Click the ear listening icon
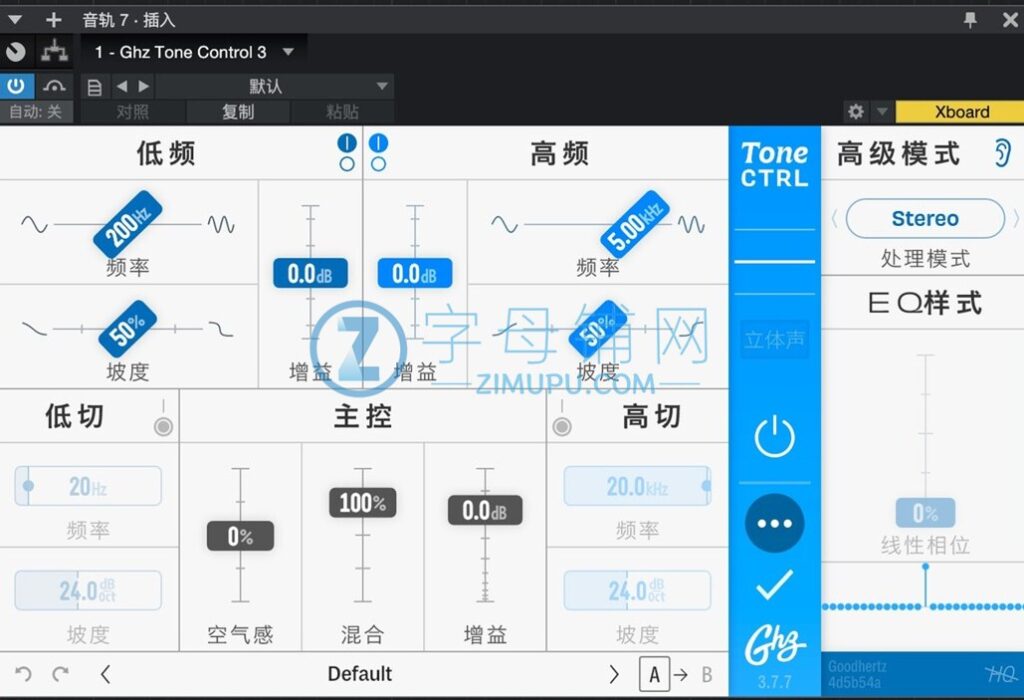 (1001, 153)
